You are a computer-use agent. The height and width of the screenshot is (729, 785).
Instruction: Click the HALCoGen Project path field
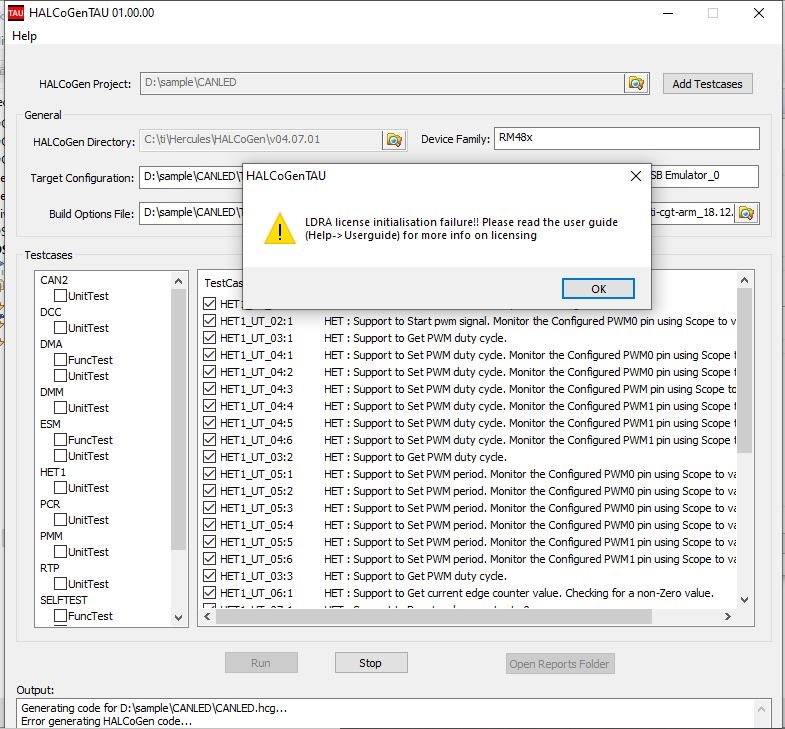382,83
